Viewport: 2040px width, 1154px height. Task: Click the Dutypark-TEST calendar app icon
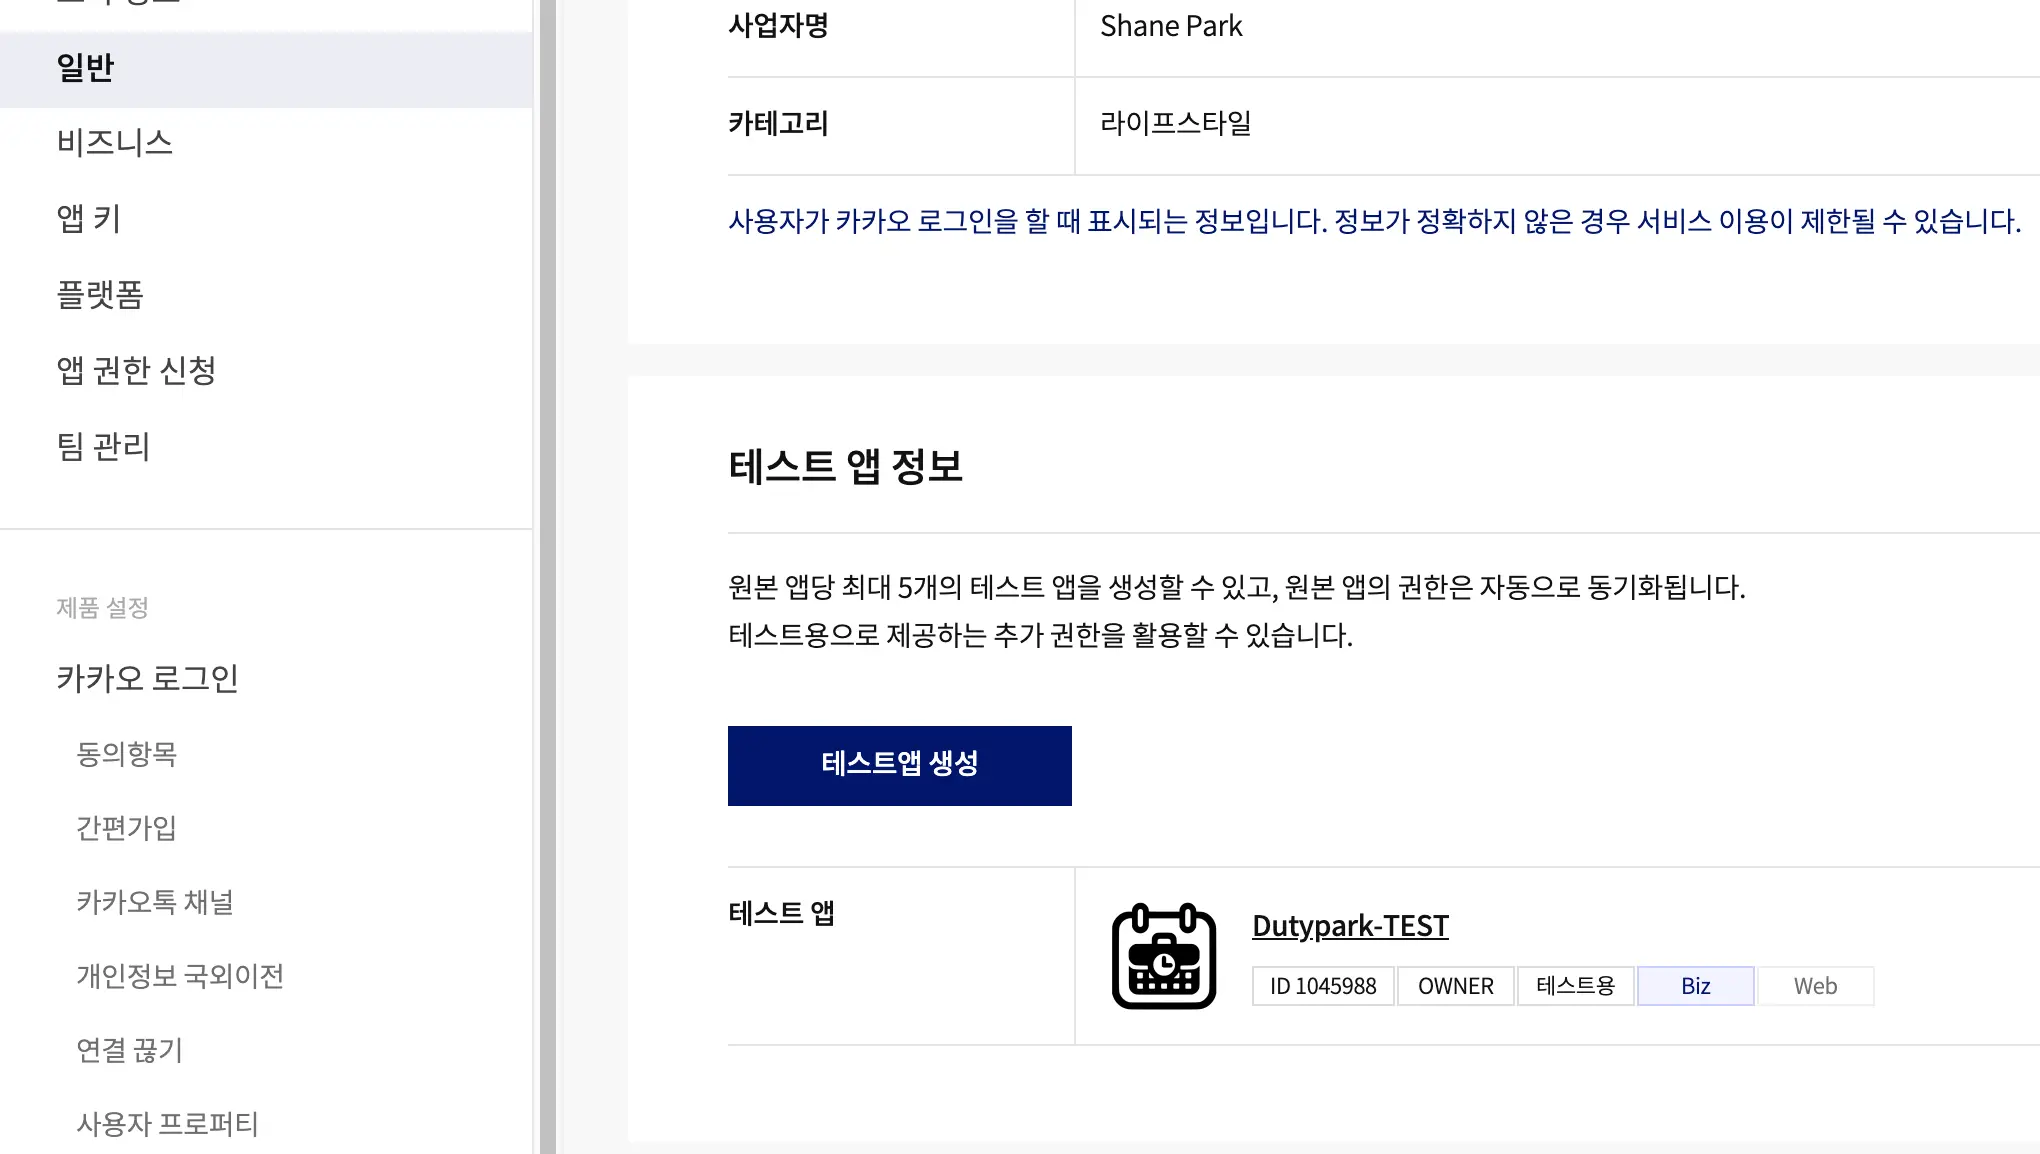1163,956
